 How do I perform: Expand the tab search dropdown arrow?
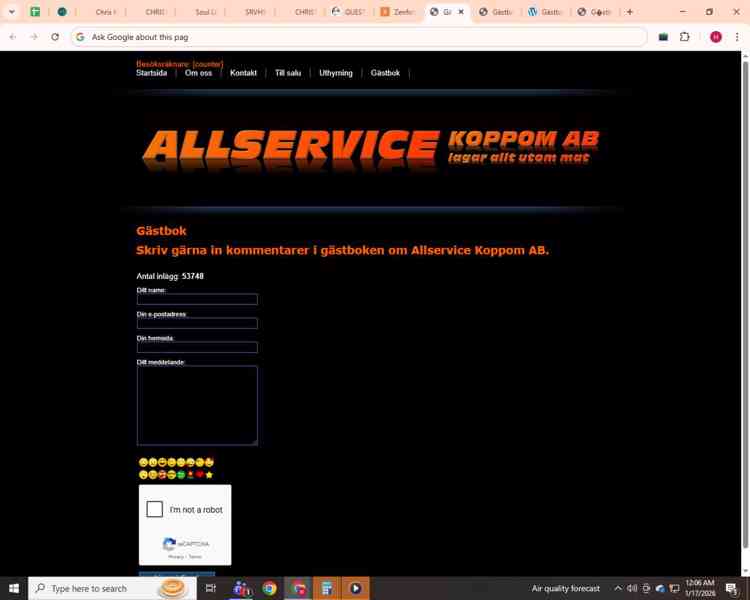click(x=12, y=12)
